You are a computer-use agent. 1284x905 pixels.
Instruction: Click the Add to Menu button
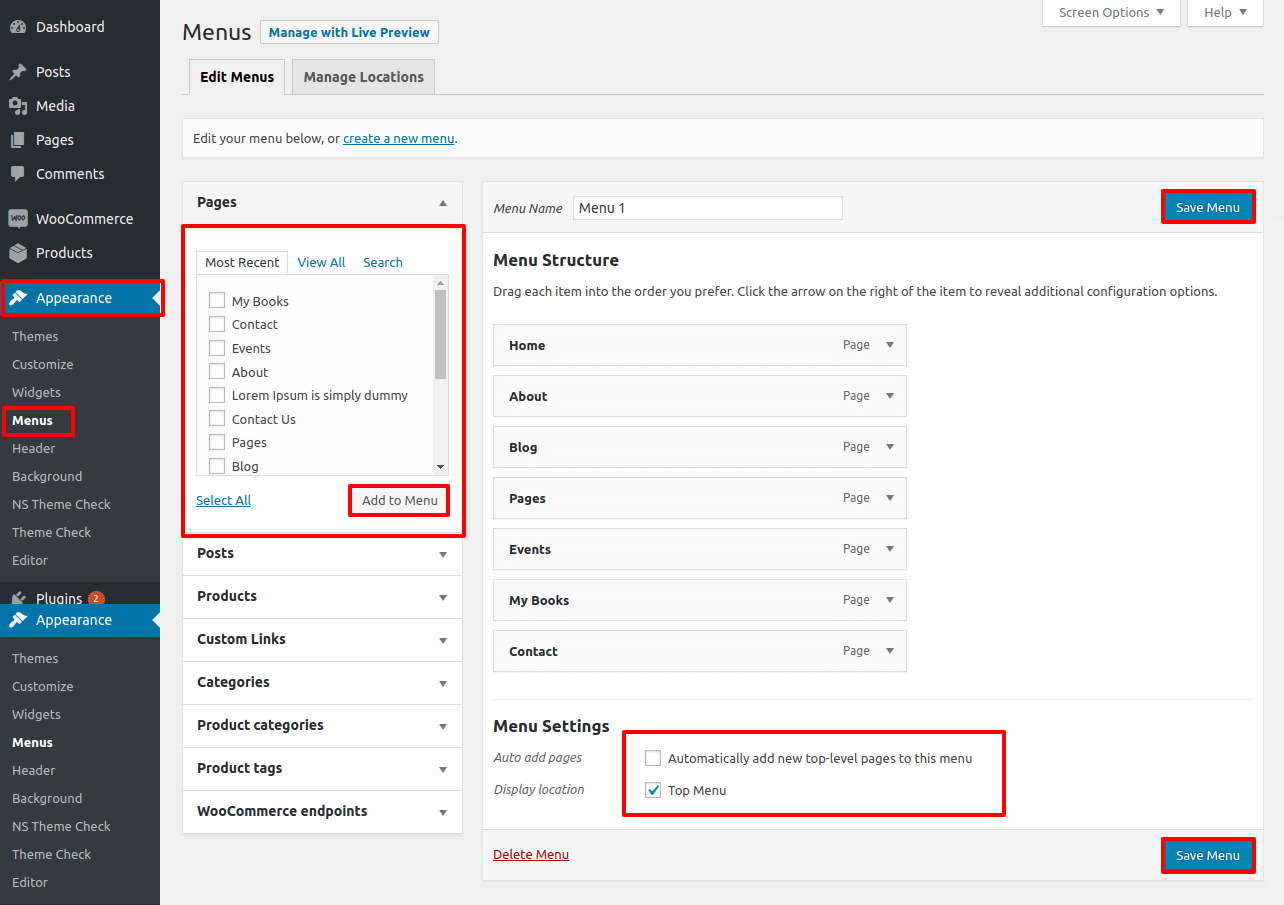(x=400, y=500)
